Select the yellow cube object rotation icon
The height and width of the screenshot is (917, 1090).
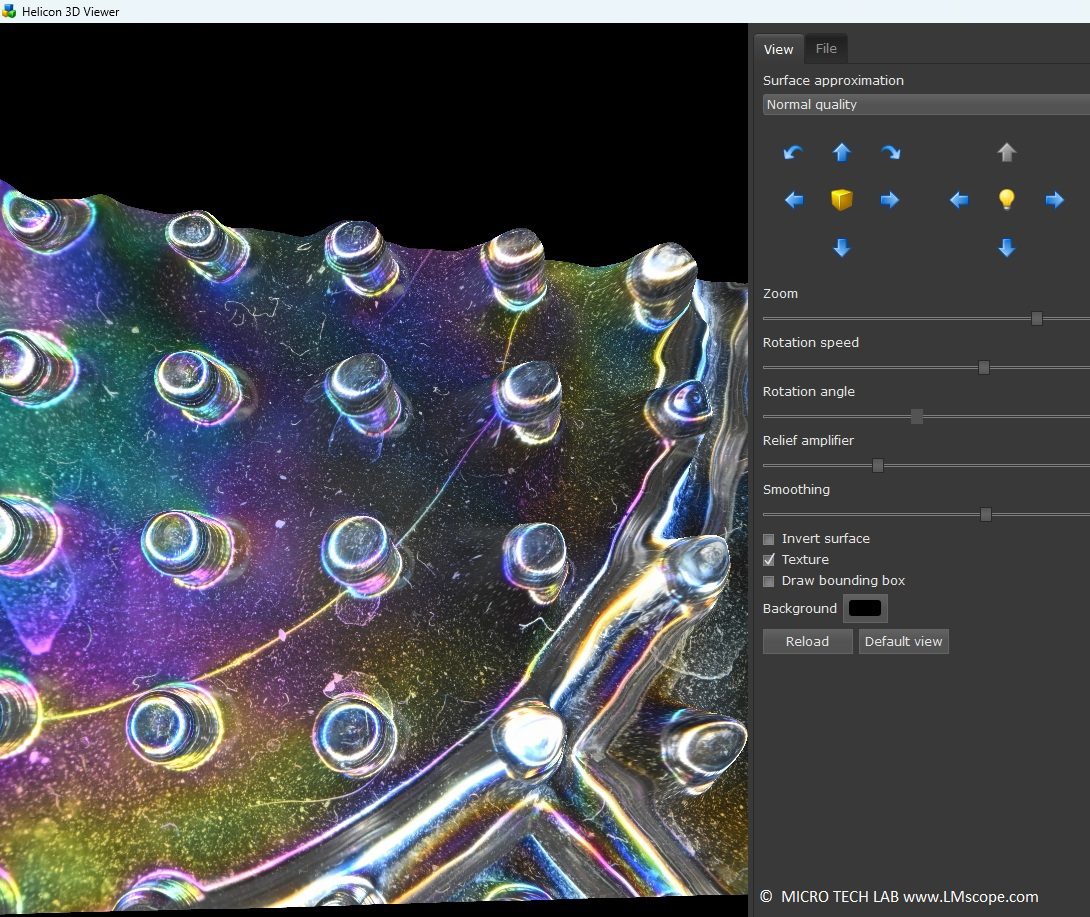(x=841, y=199)
